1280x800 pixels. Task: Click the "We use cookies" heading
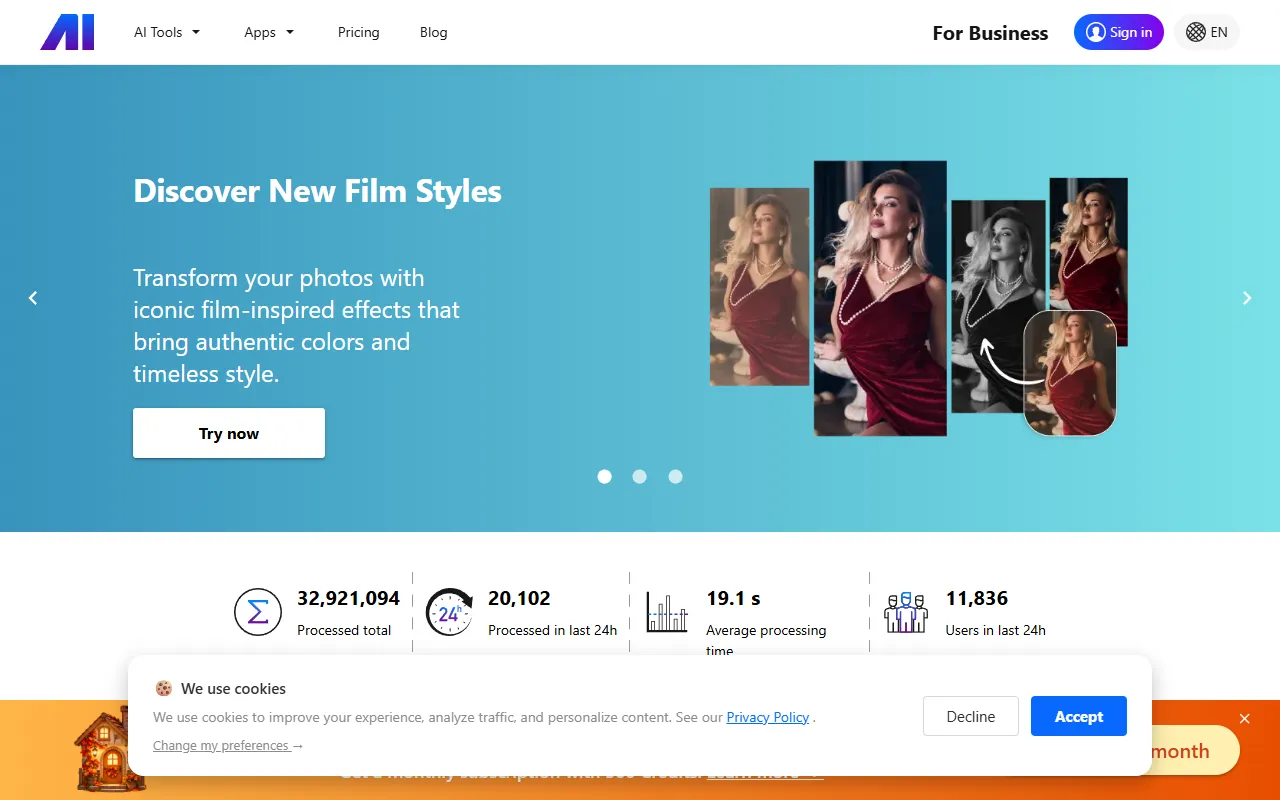point(233,688)
